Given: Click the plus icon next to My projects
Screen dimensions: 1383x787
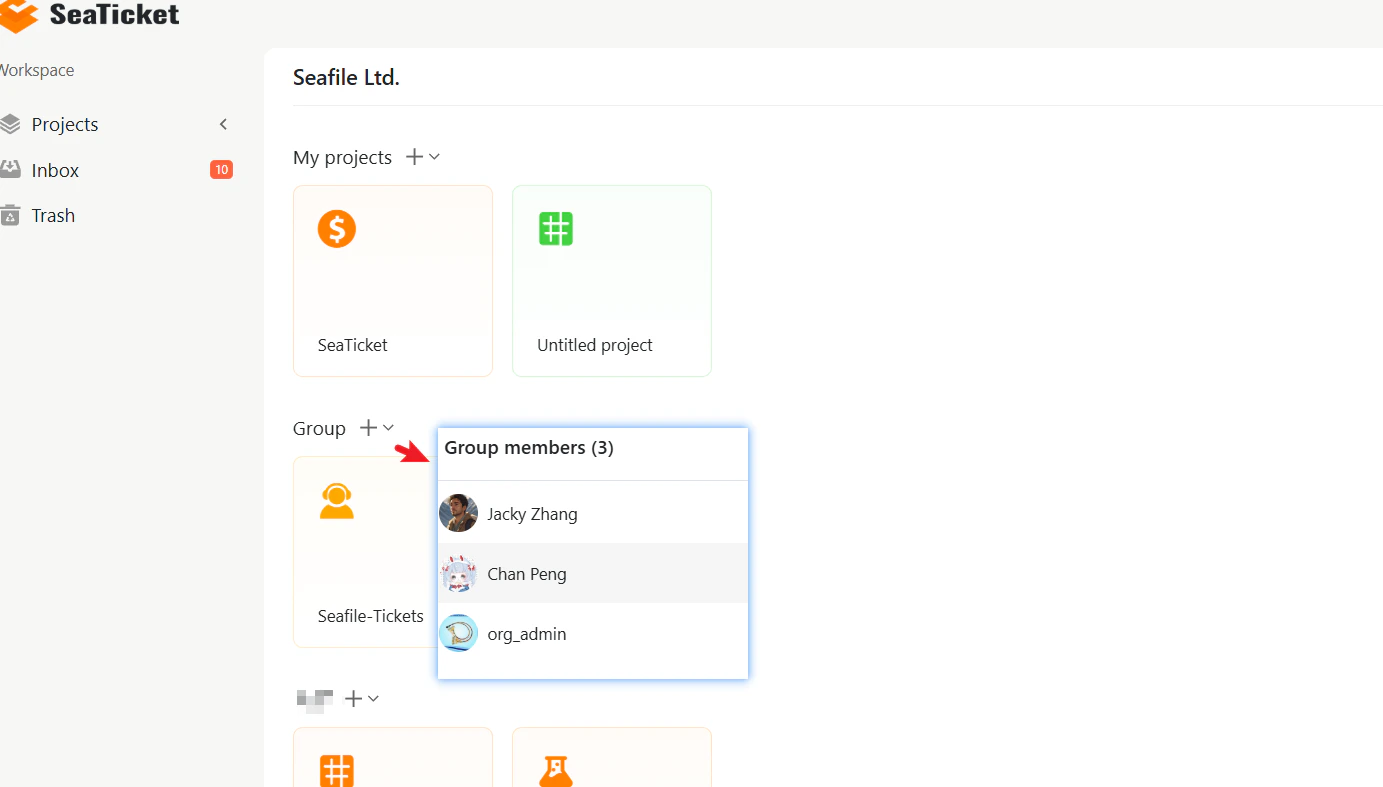Looking at the screenshot, I should [414, 157].
